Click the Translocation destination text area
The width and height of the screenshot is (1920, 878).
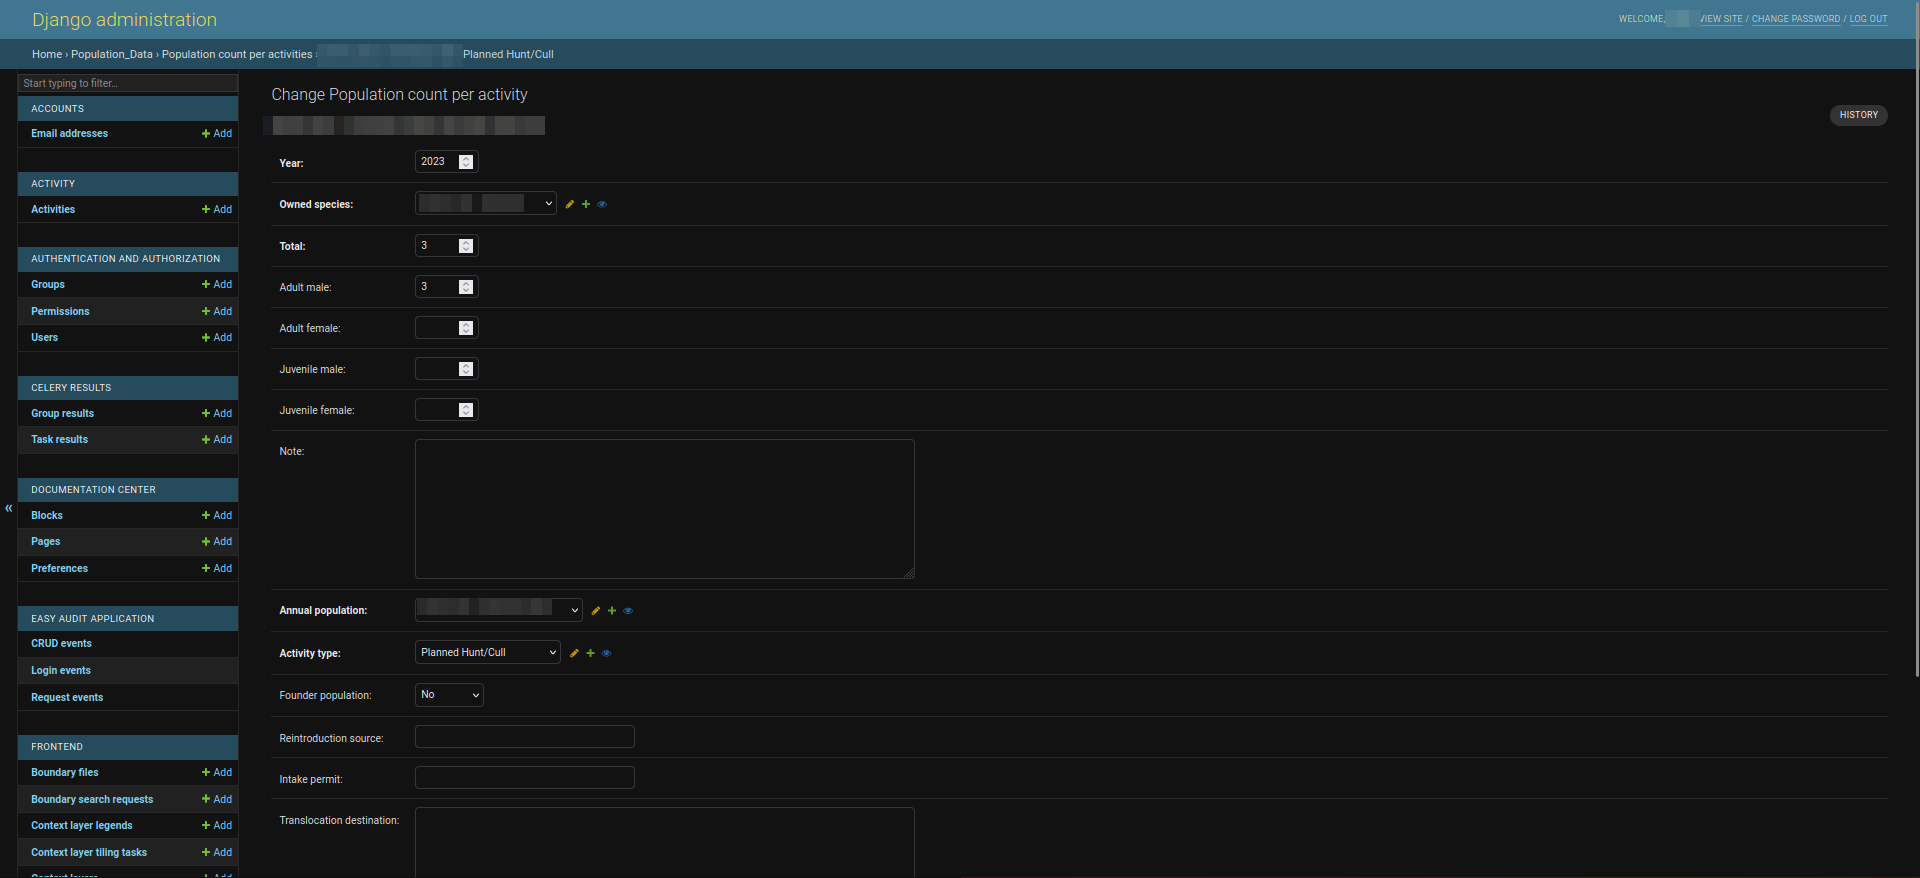(665, 842)
